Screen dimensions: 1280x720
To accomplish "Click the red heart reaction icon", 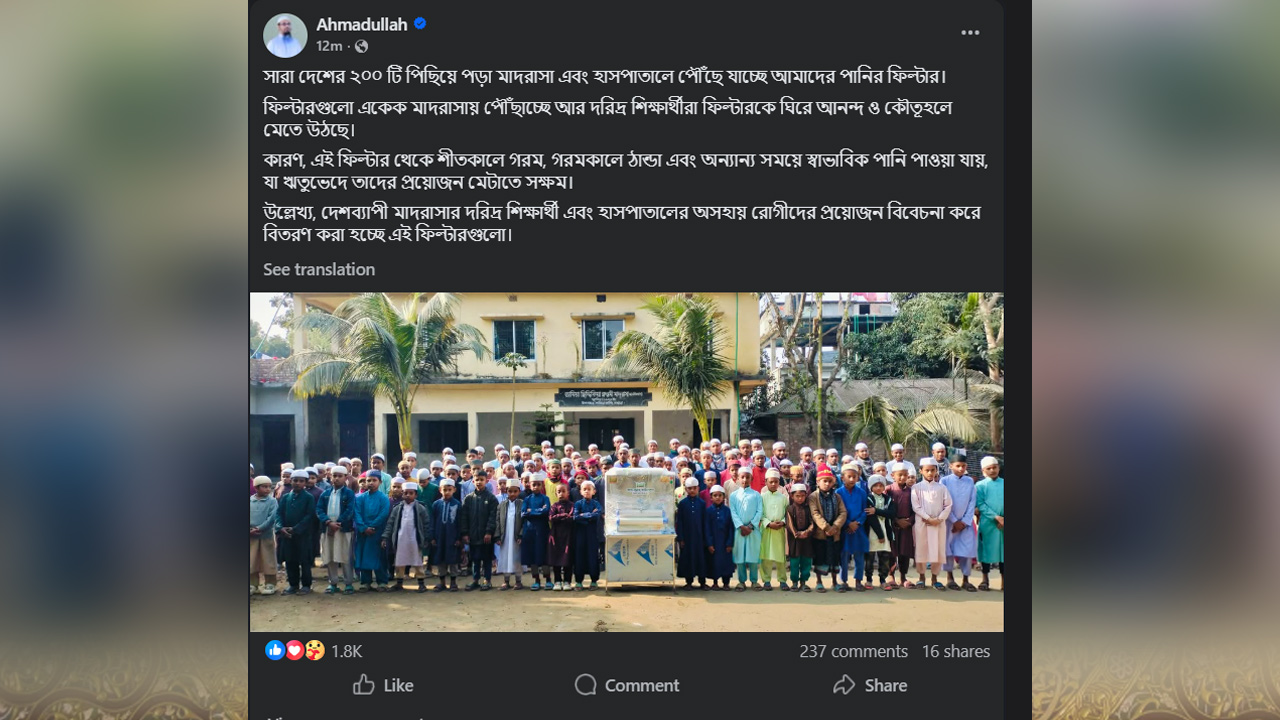I will click(294, 650).
